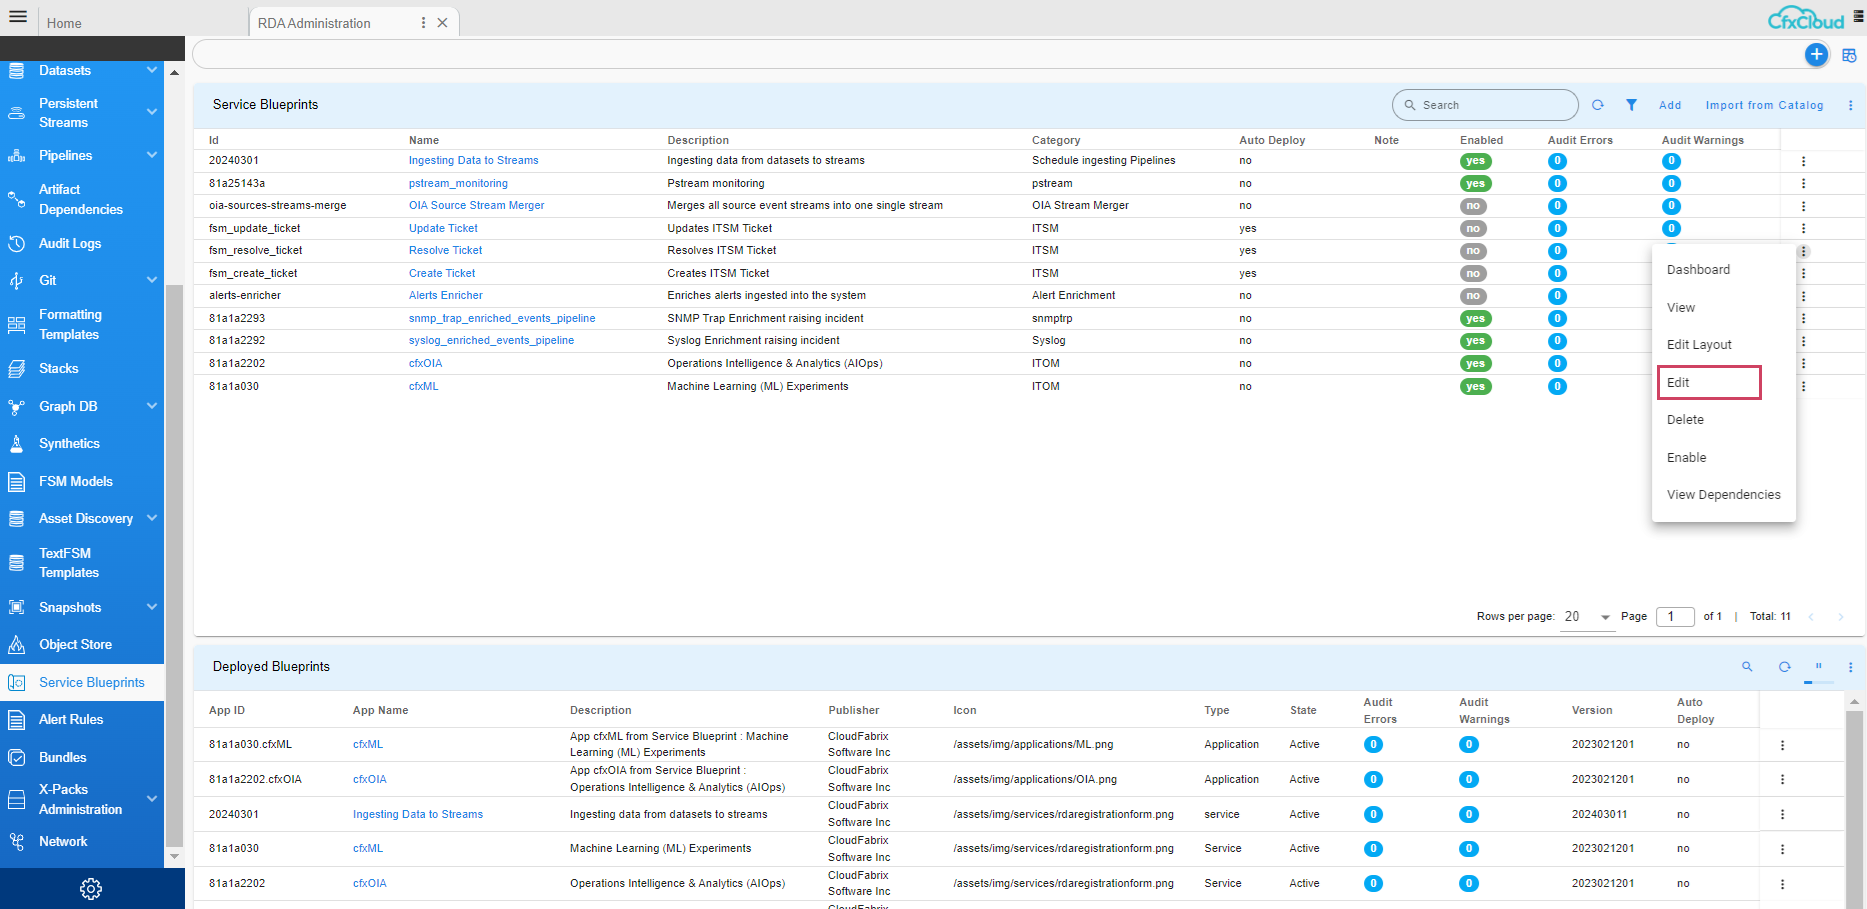Open the OIA Source Stream Merger link
Viewport: 1867px width, 909px height.
(x=476, y=206)
